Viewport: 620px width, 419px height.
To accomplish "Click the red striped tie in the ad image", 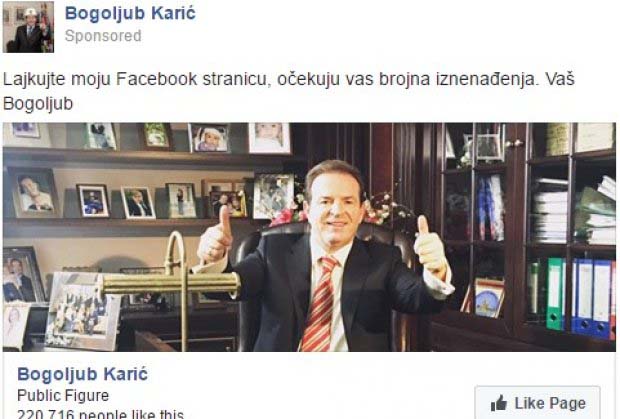I will pyautogui.click(x=319, y=304).
